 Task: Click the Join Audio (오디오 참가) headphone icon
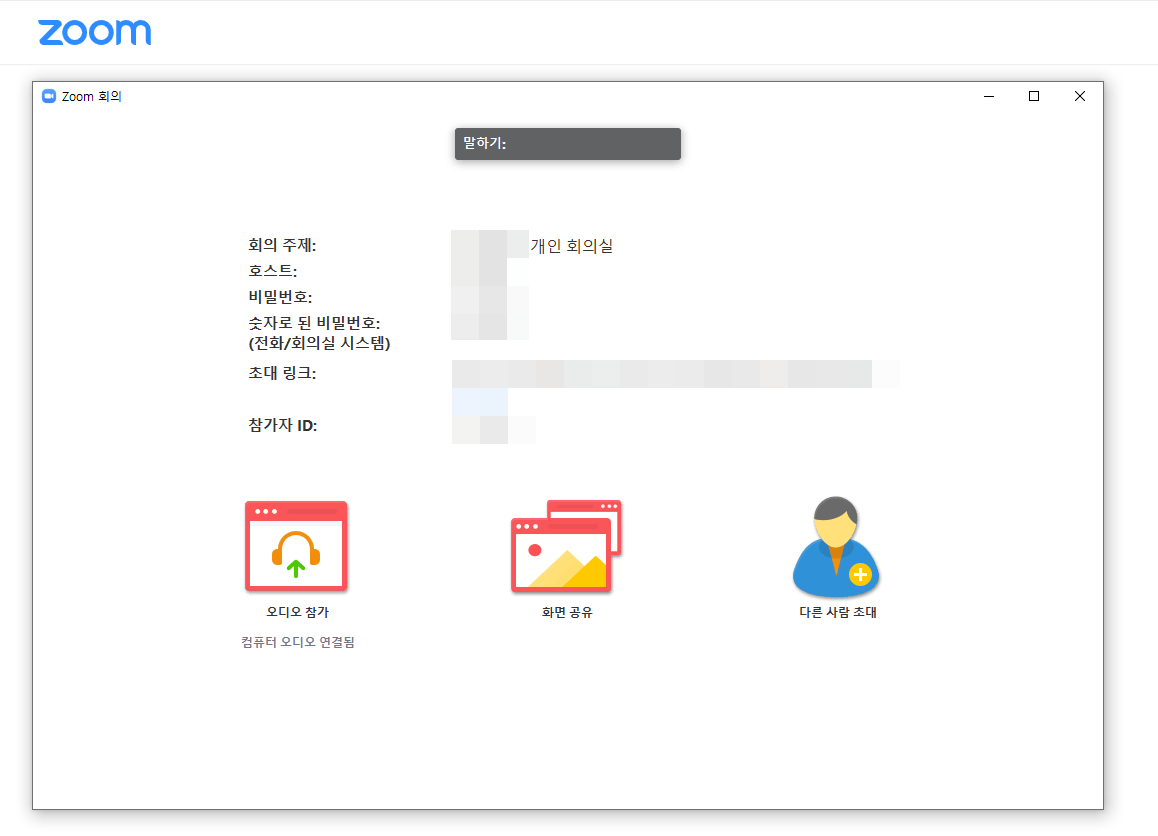296,547
